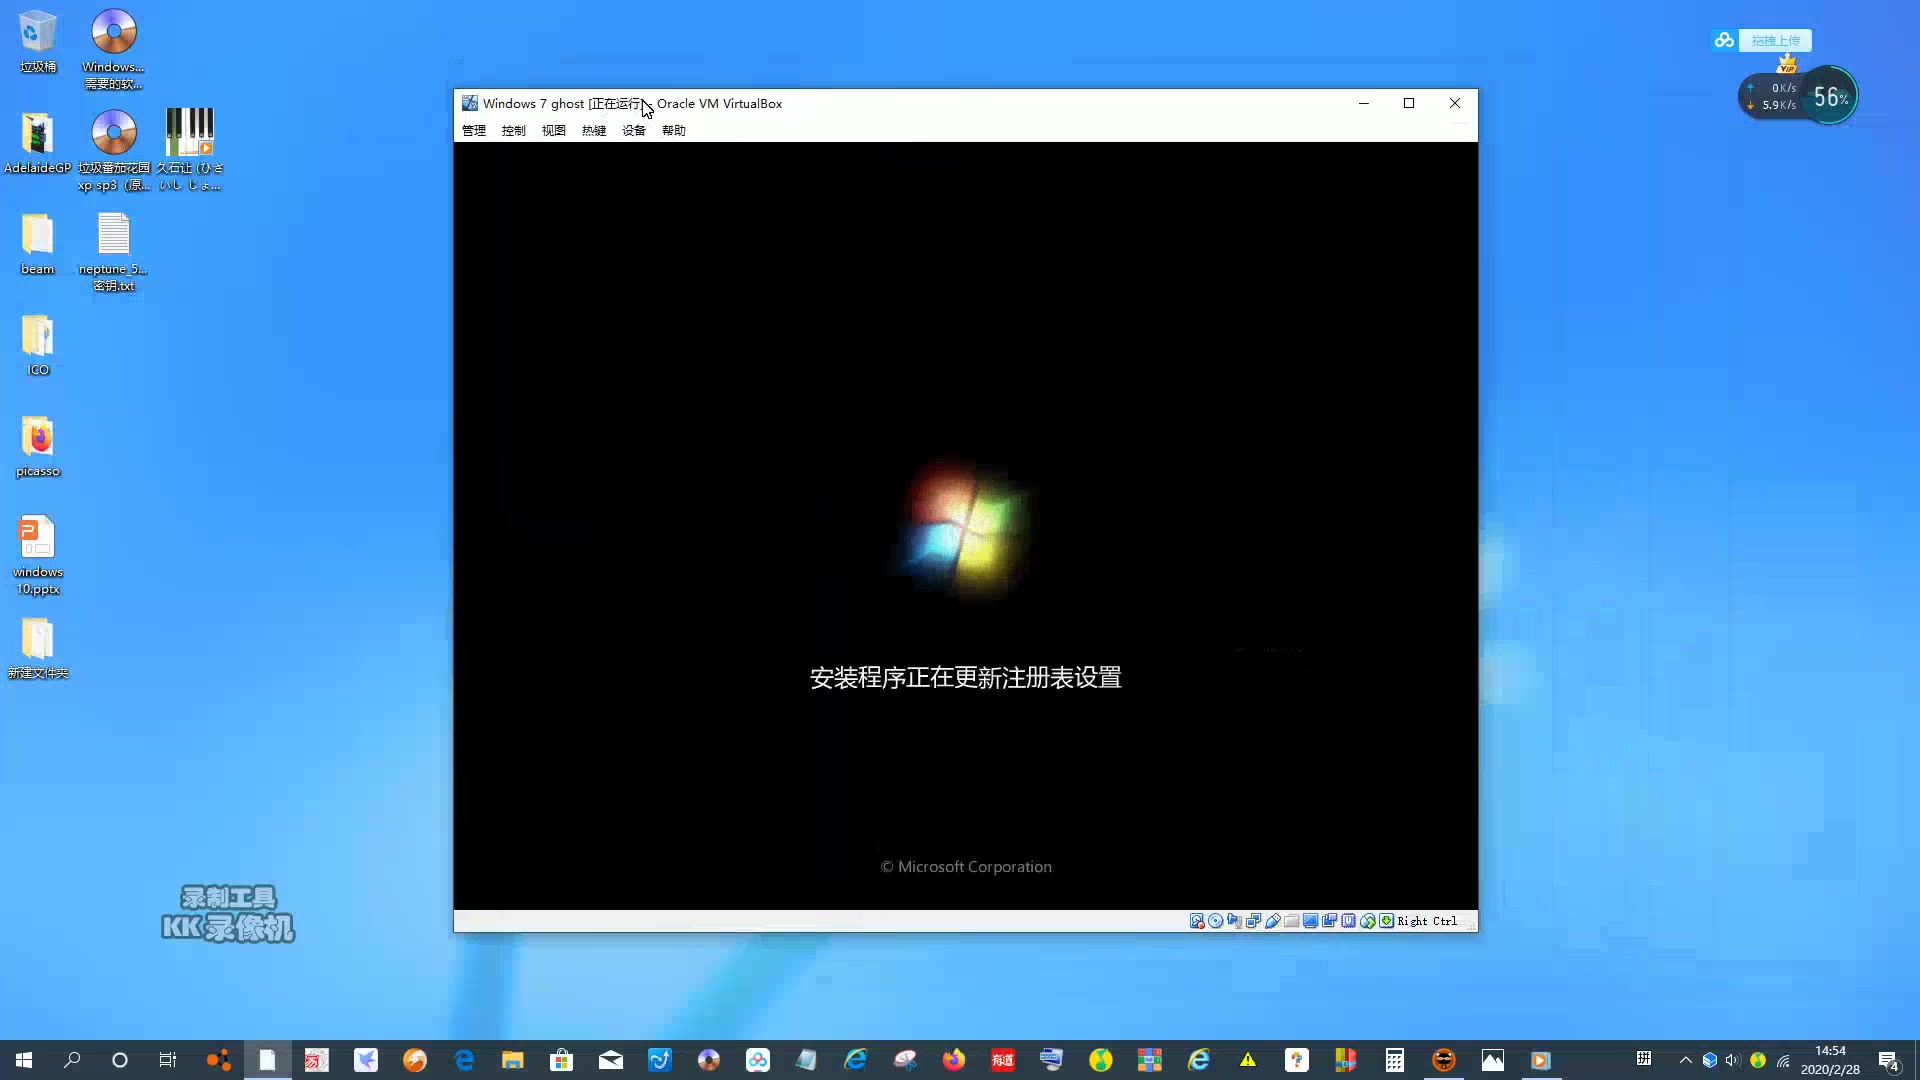1920x1080 pixels.
Task: Click the yellow warning triangle taskbar icon
Action: (x=1248, y=1060)
